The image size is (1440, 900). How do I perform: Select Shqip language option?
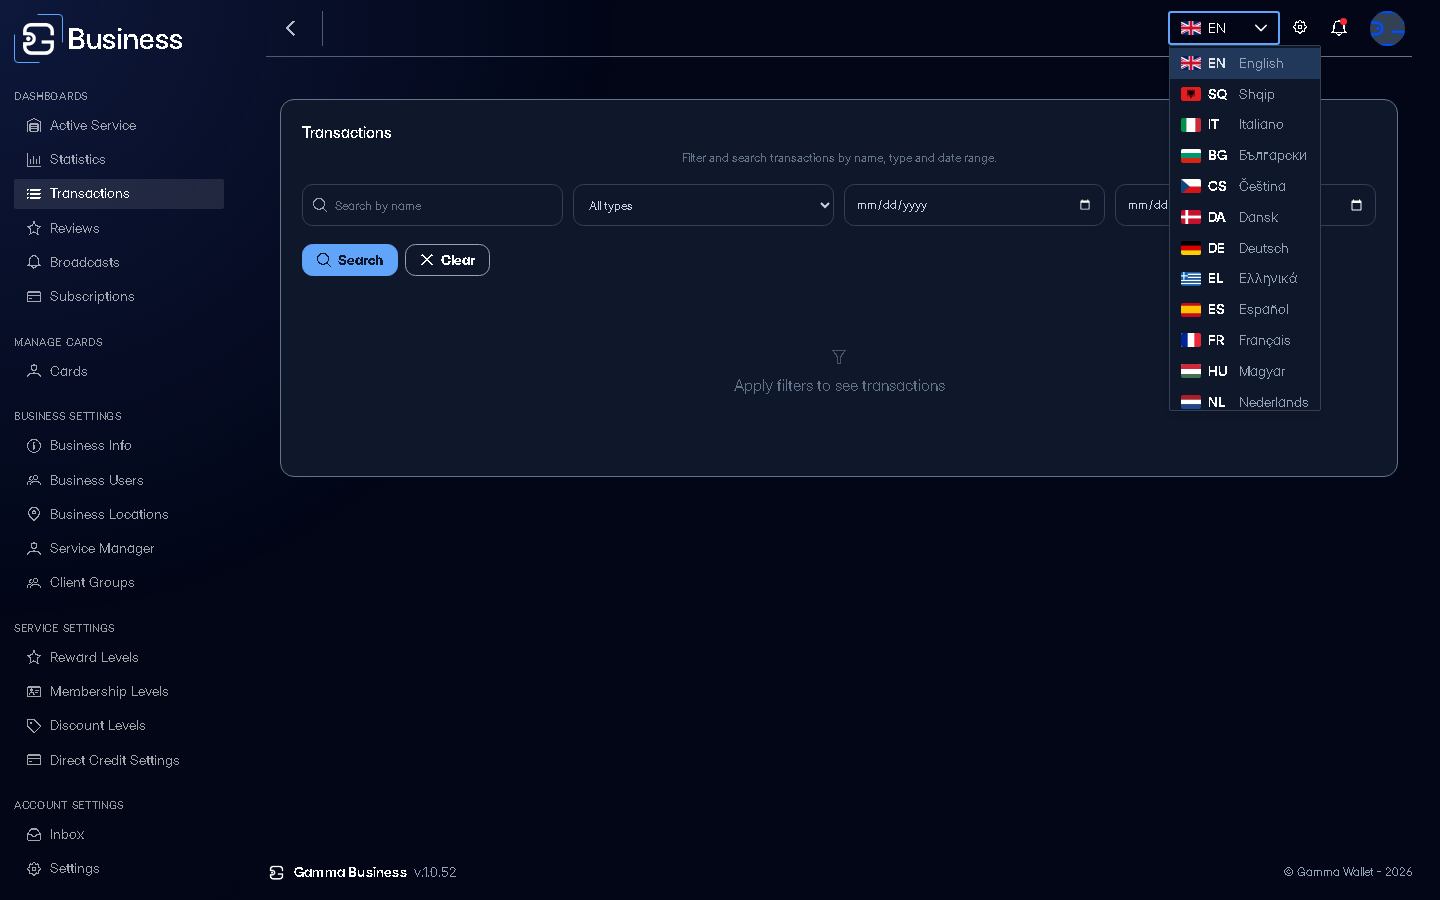click(x=1245, y=94)
